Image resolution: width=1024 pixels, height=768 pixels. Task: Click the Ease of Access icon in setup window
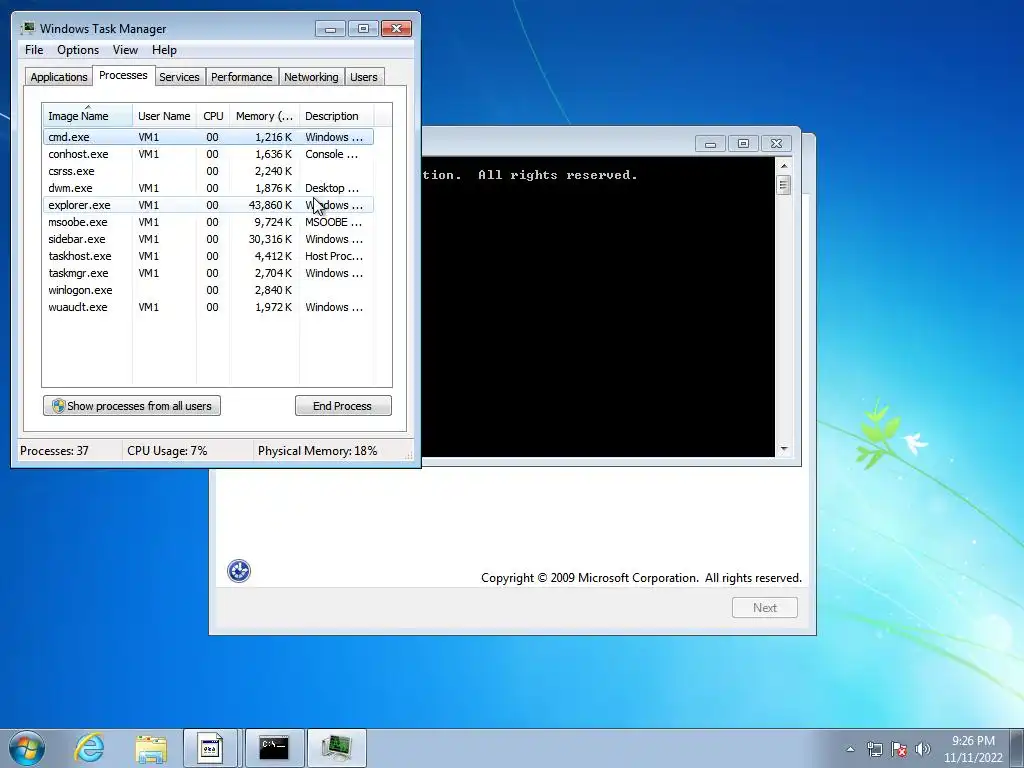tap(239, 571)
